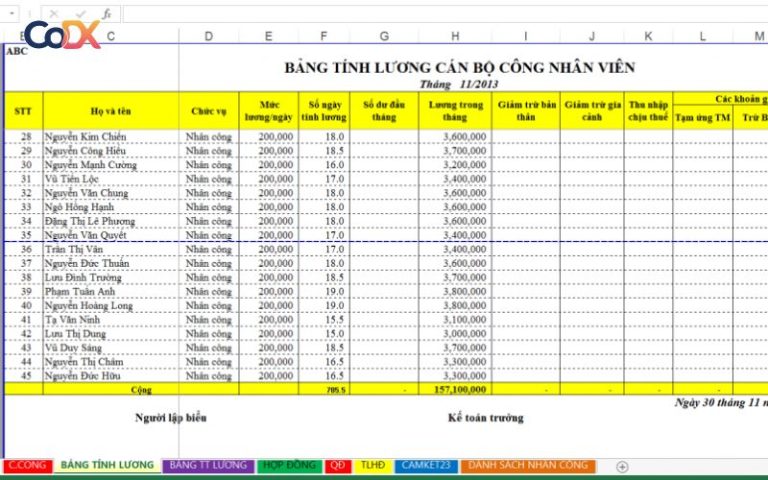The height and width of the screenshot is (480, 768).
Task: Open the CAMKET23 sheet tab
Action: [x=426, y=465]
